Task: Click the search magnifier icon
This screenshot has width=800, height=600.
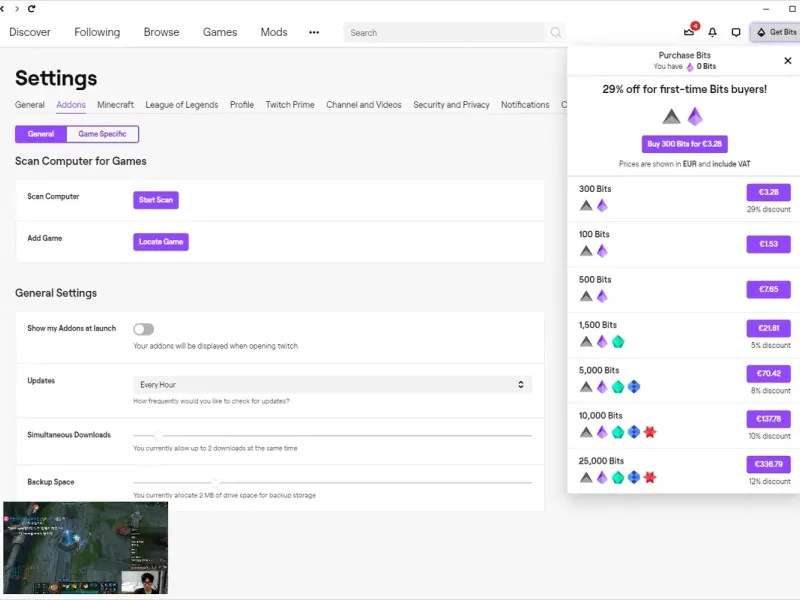Action: point(556,33)
